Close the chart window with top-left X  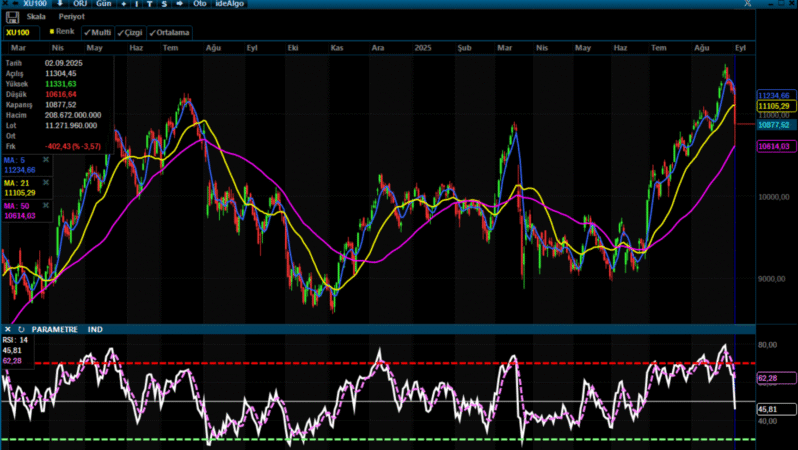tap(5, 4)
